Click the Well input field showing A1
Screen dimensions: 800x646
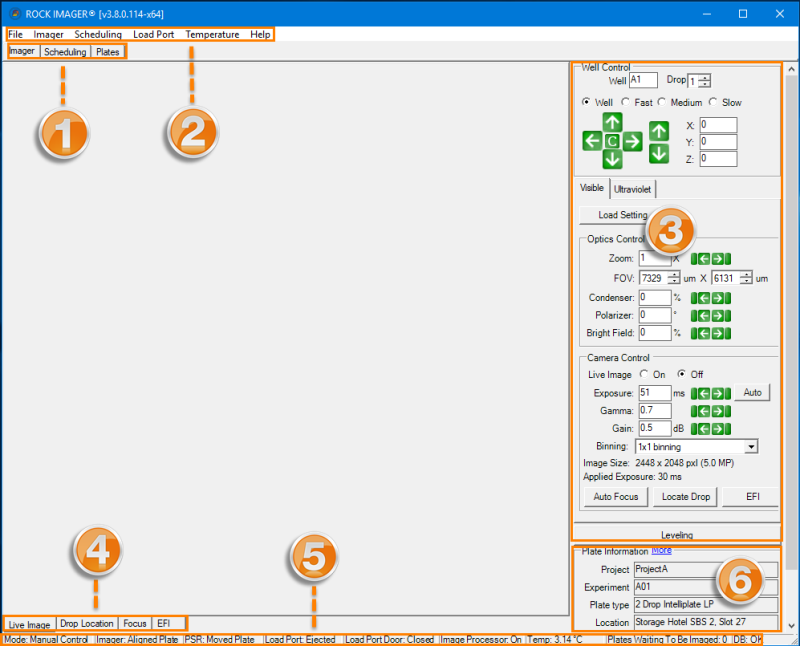pyautogui.click(x=642, y=80)
